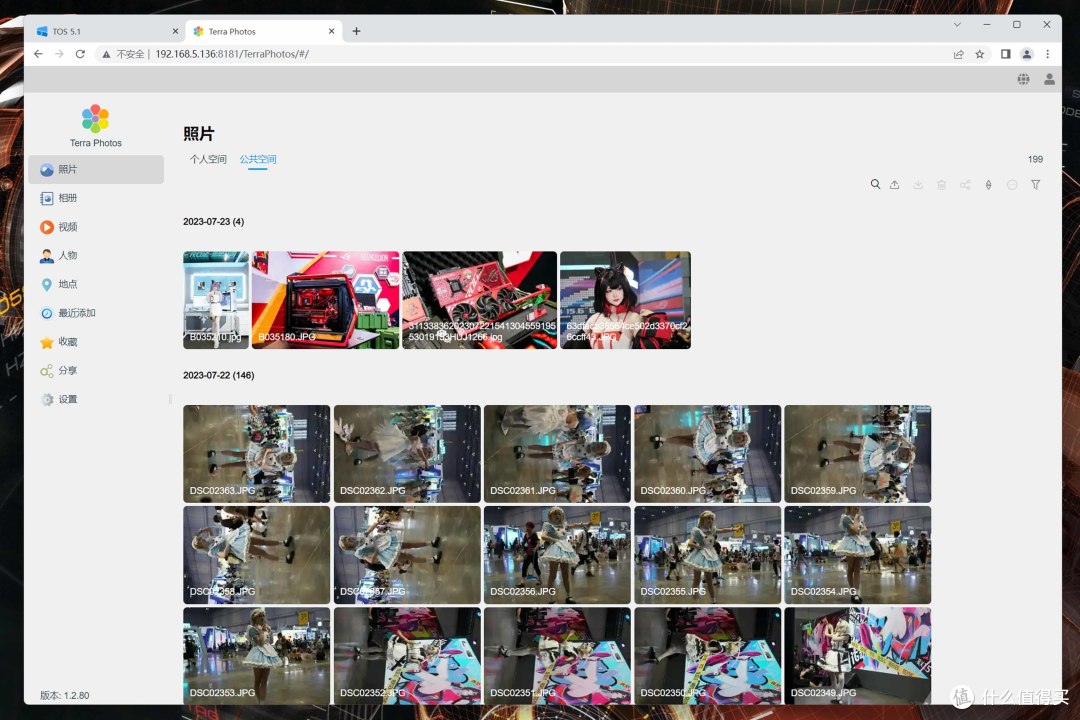Click the browser share page icon
The width and height of the screenshot is (1080, 720).
[958, 54]
